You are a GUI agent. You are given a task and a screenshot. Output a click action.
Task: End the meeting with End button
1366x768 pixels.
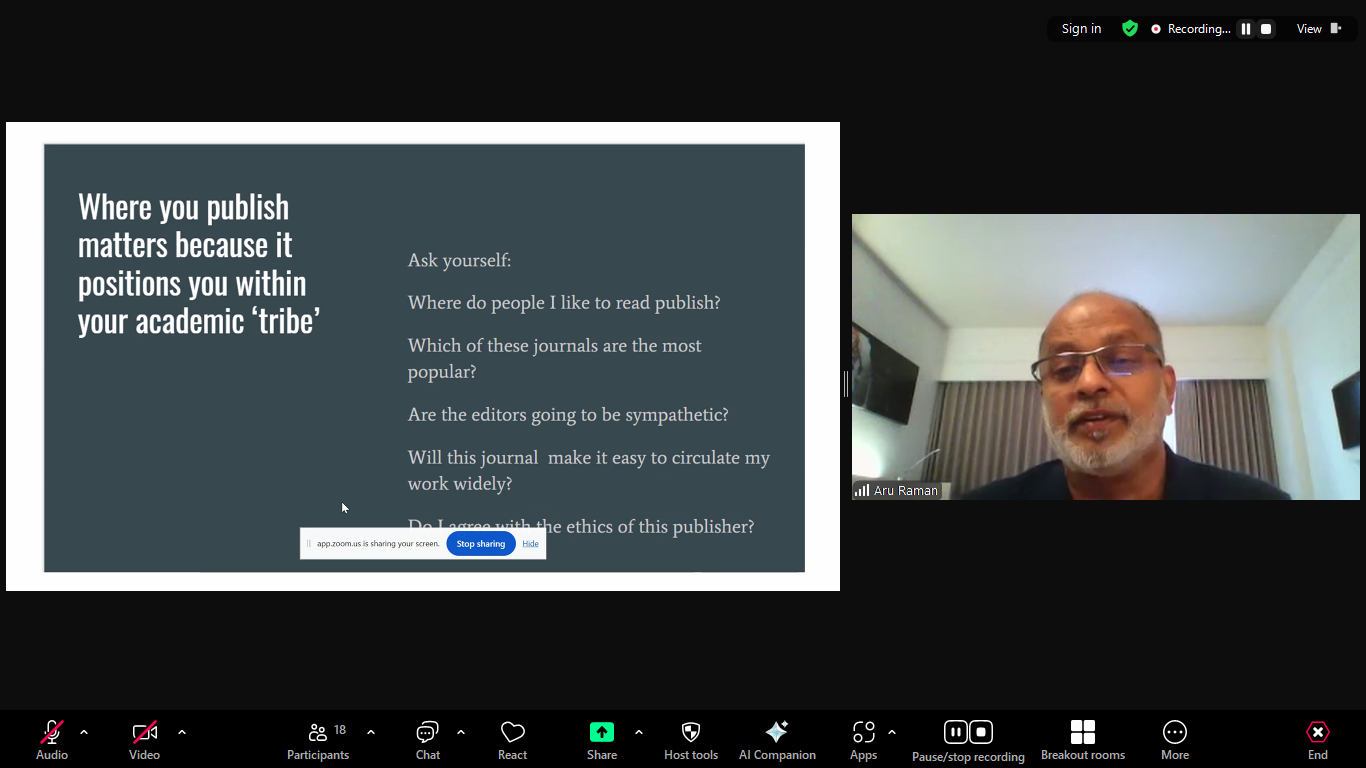point(1317,733)
